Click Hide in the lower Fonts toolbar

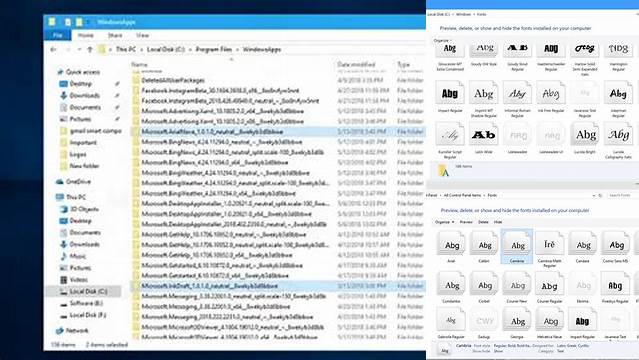pos(498,222)
